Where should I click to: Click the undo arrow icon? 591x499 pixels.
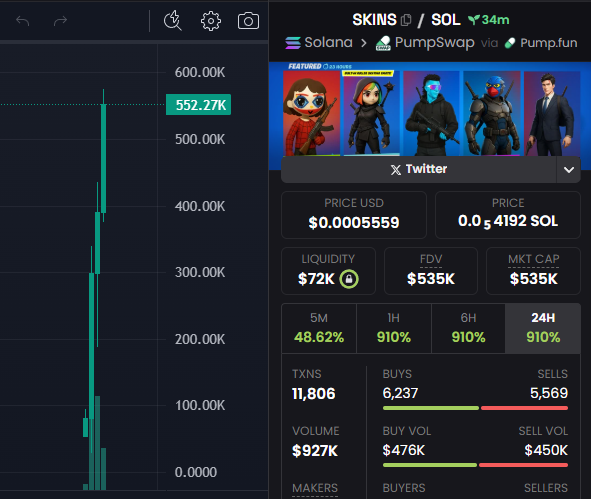point(23,21)
